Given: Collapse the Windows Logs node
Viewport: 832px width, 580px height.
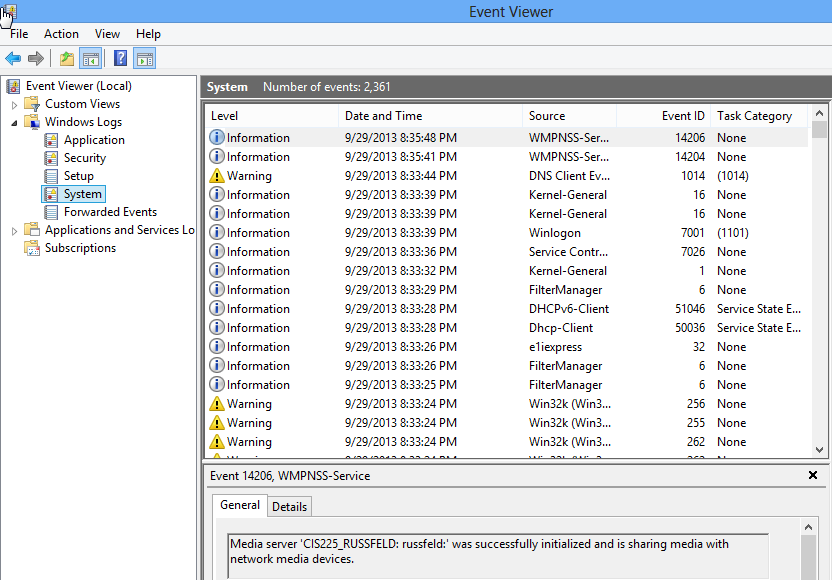Looking at the screenshot, I should coord(14,122).
